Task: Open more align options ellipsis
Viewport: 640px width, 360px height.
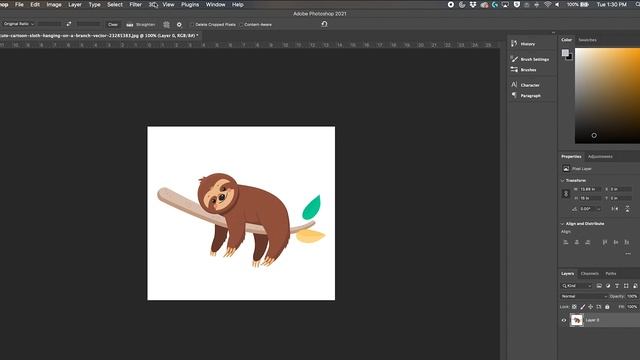Action: (628, 253)
